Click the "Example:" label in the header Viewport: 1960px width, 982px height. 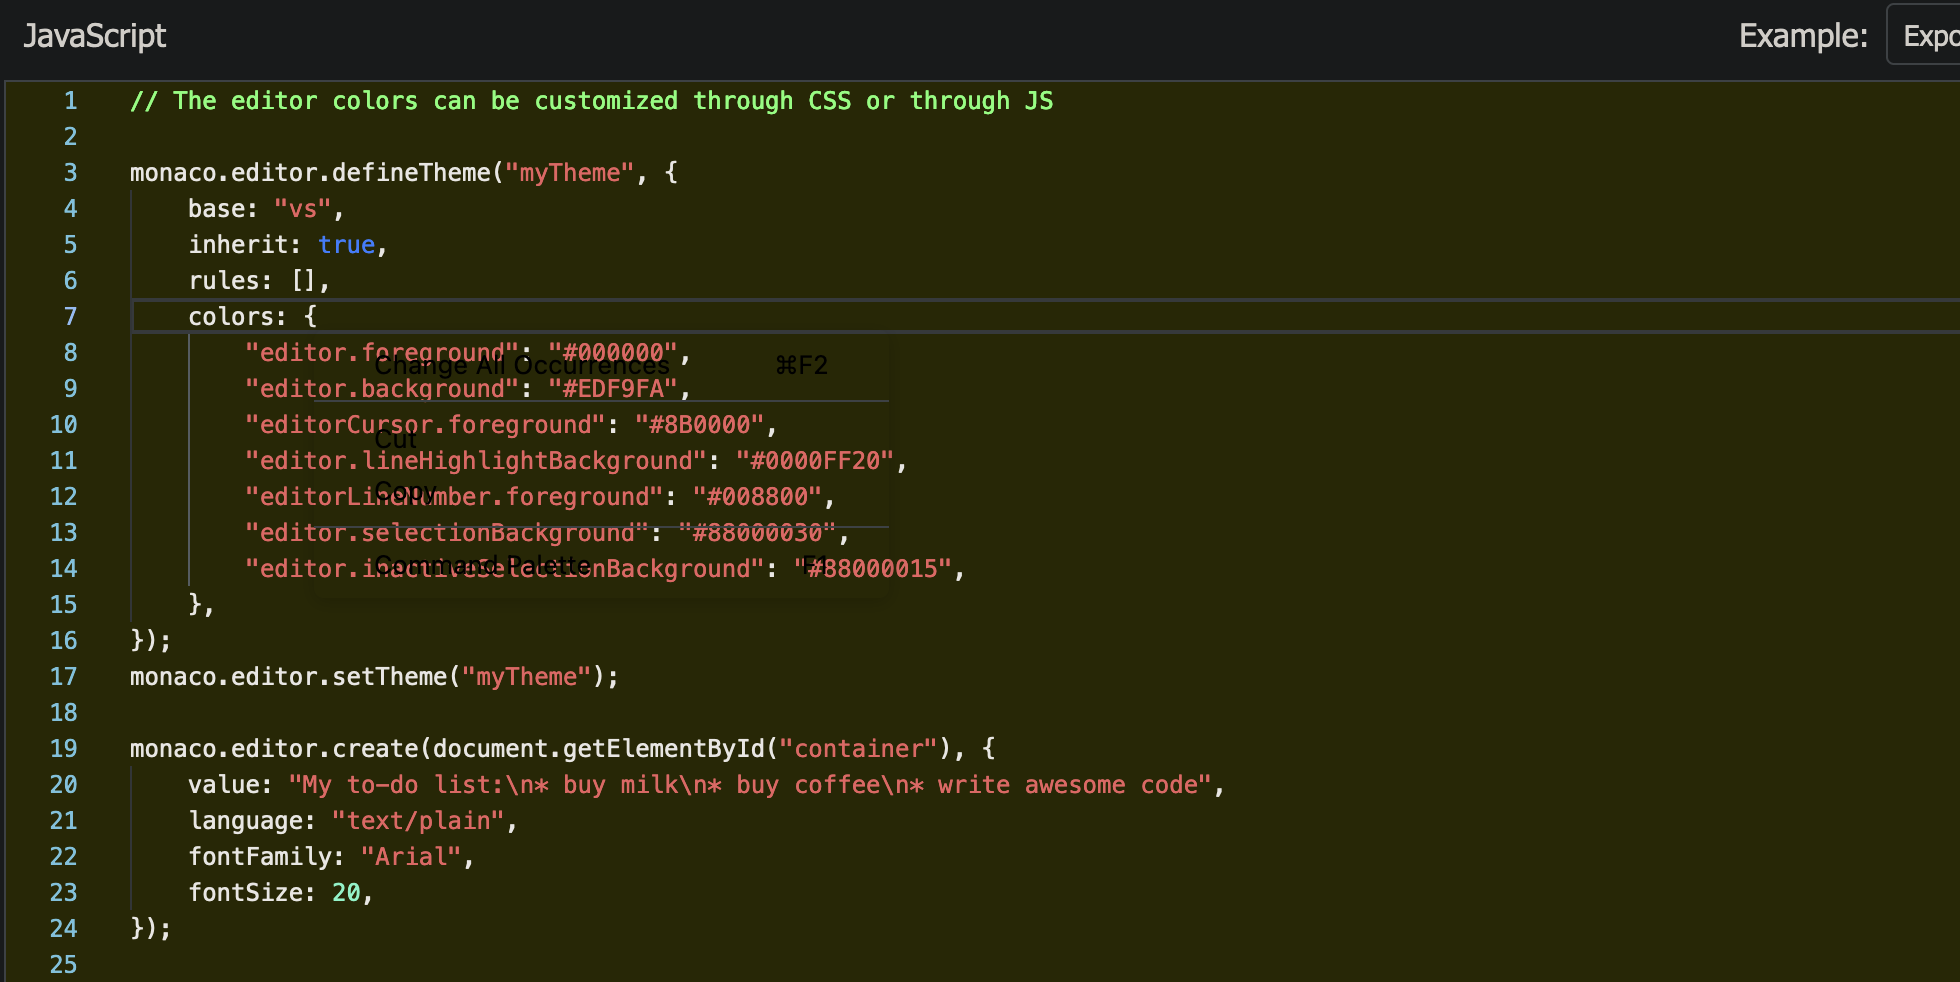[x=1802, y=33]
